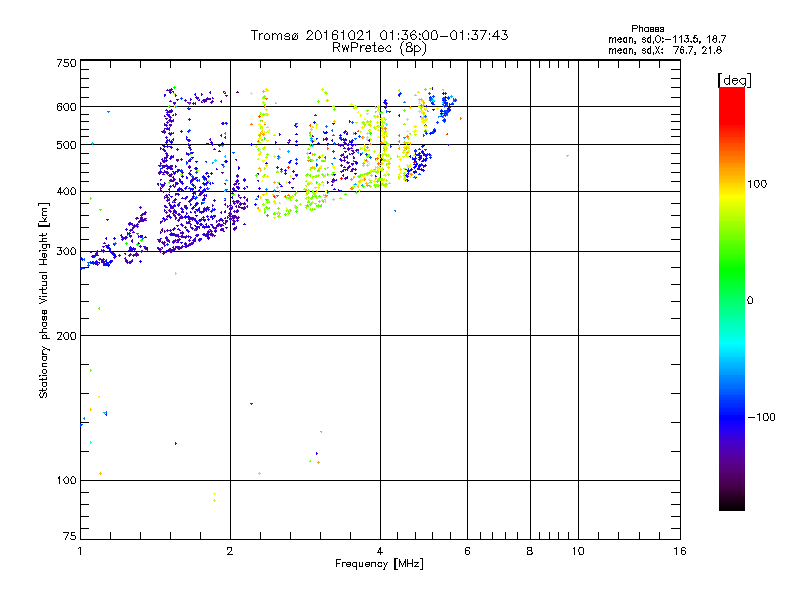Click the y-axis tick label "300"
This screenshot has height=600, width=800.
(x=66, y=251)
